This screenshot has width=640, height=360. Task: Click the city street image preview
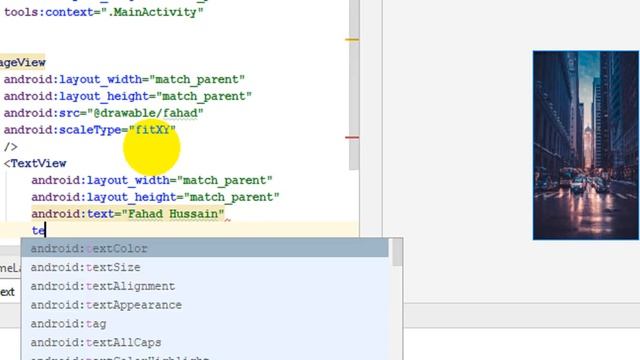pos(586,145)
